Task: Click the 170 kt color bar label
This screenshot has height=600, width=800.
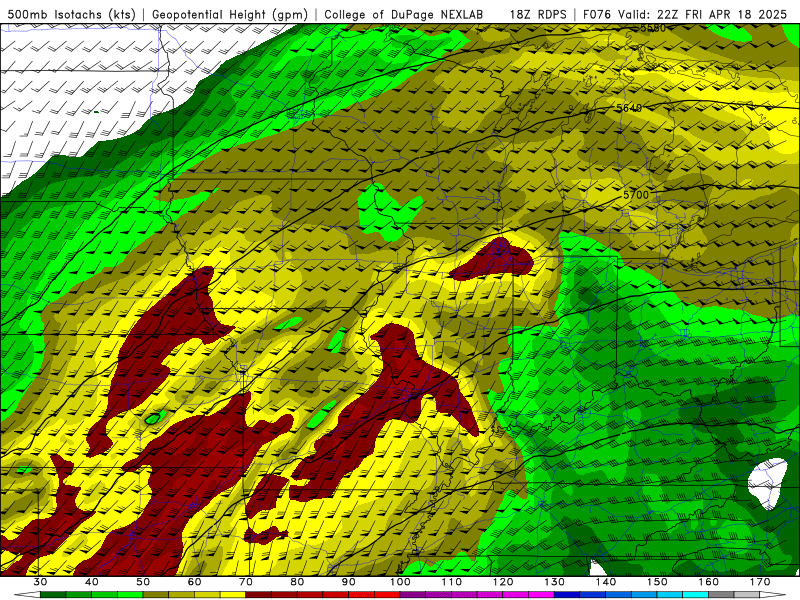Action: point(760,582)
